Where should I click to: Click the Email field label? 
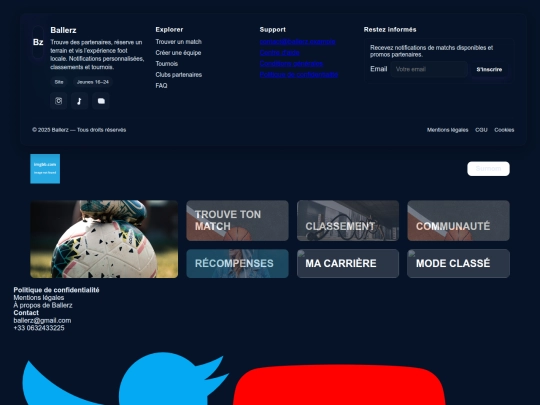coord(378,69)
